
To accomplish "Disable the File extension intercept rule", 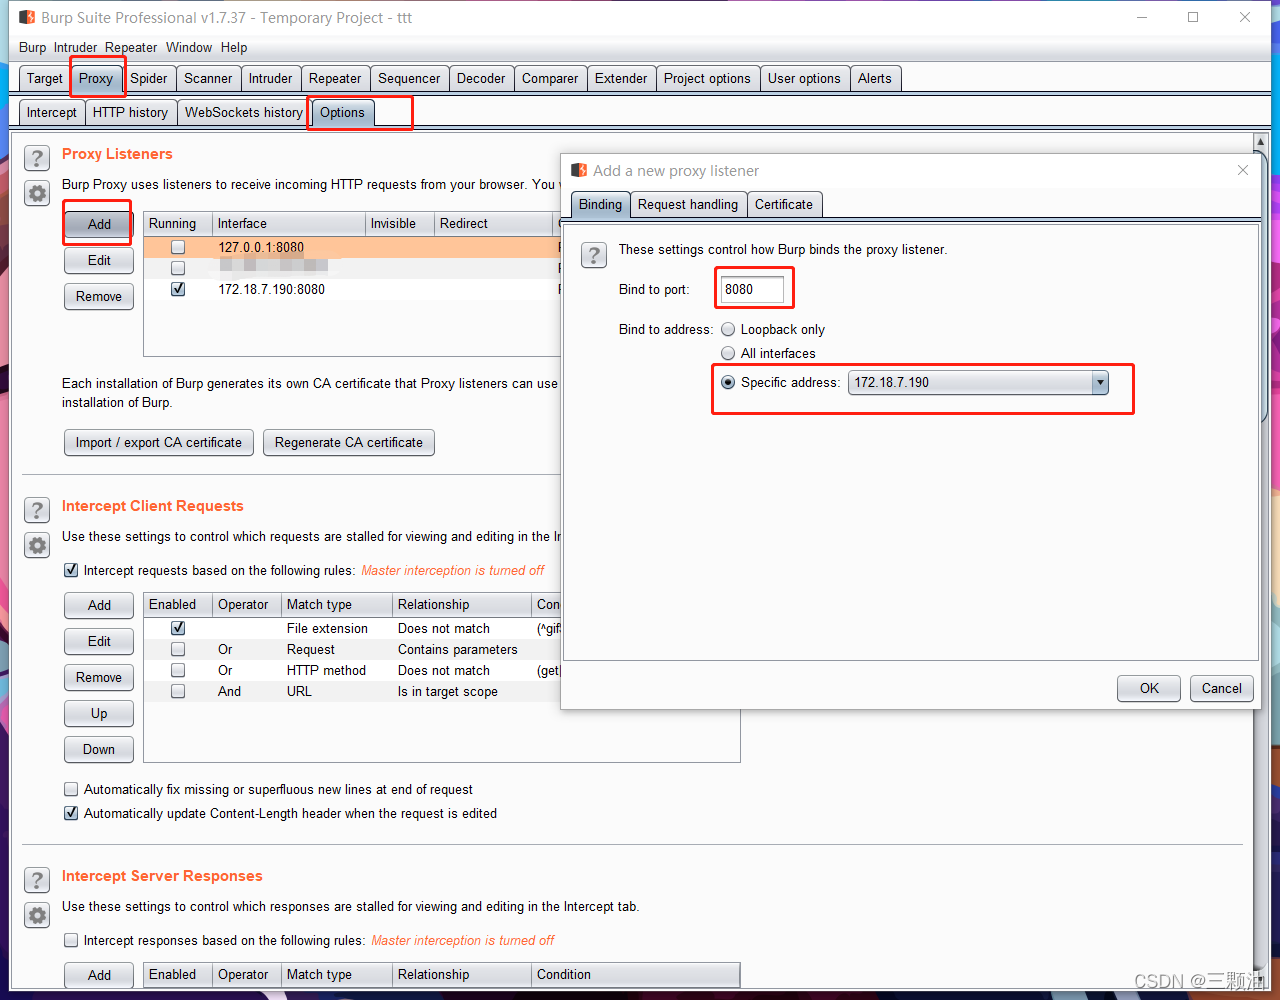I will tap(178, 628).
